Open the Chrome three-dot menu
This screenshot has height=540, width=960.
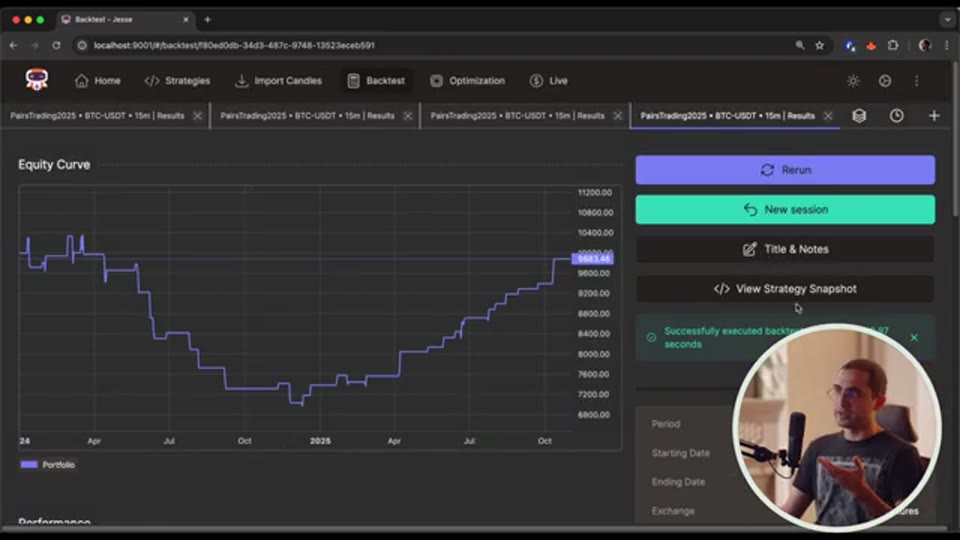coord(947,45)
